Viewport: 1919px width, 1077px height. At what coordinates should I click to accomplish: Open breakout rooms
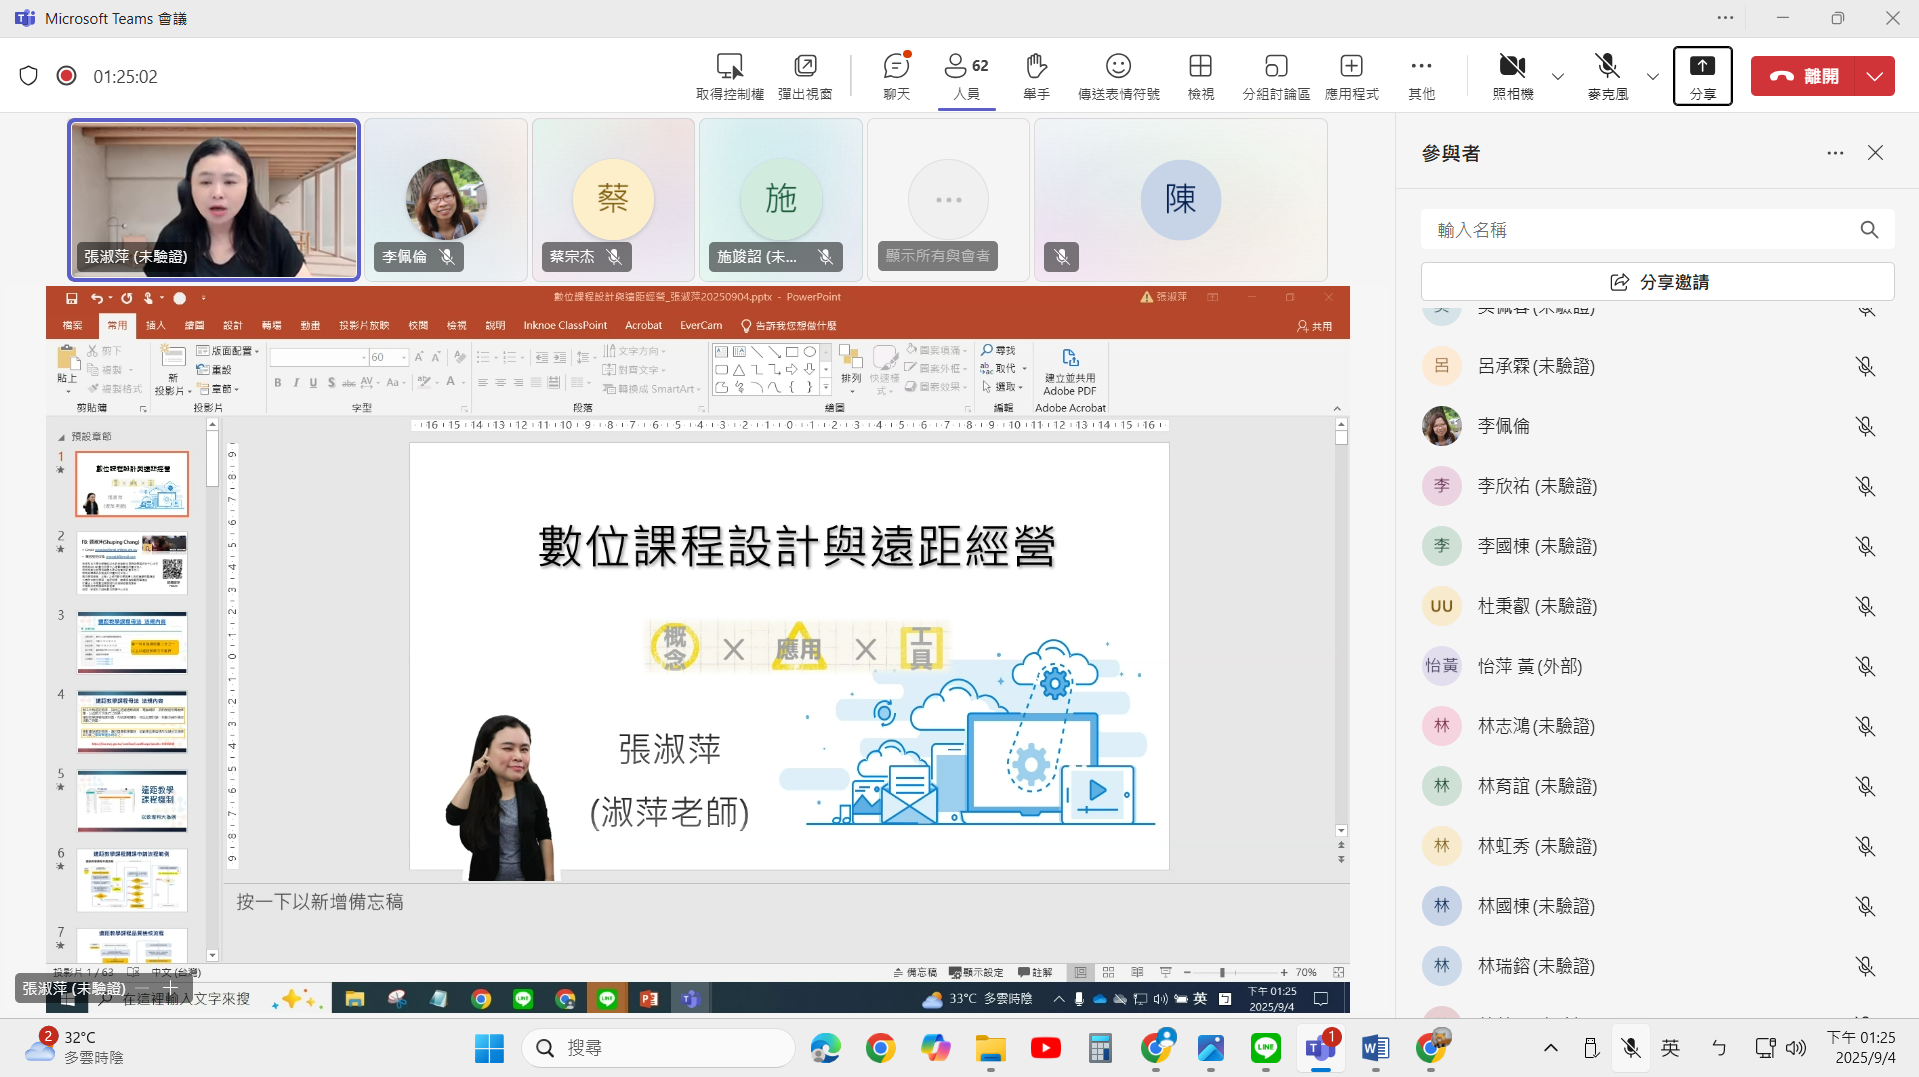tap(1275, 76)
